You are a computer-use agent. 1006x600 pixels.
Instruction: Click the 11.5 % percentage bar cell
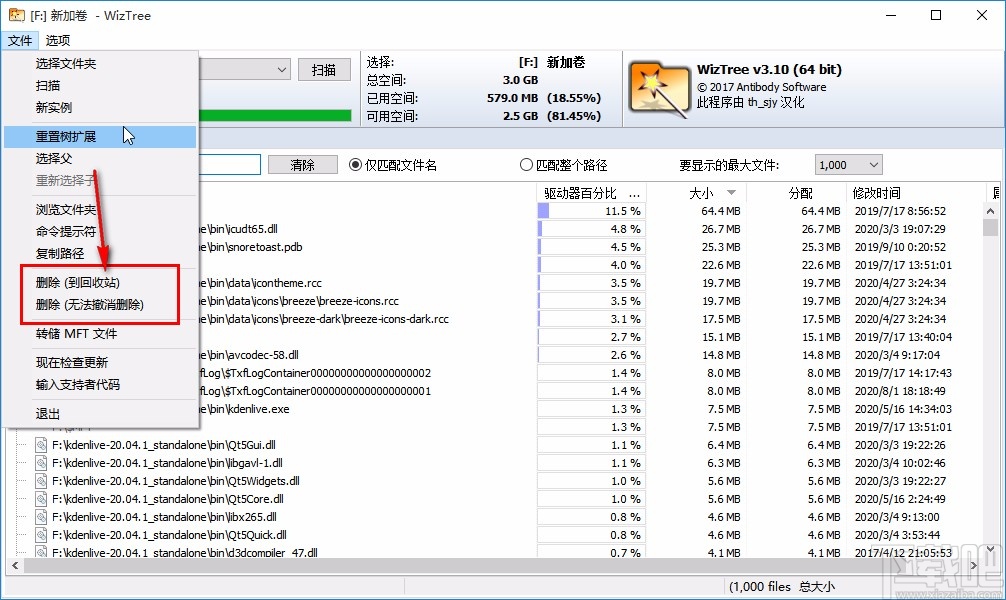(591, 211)
